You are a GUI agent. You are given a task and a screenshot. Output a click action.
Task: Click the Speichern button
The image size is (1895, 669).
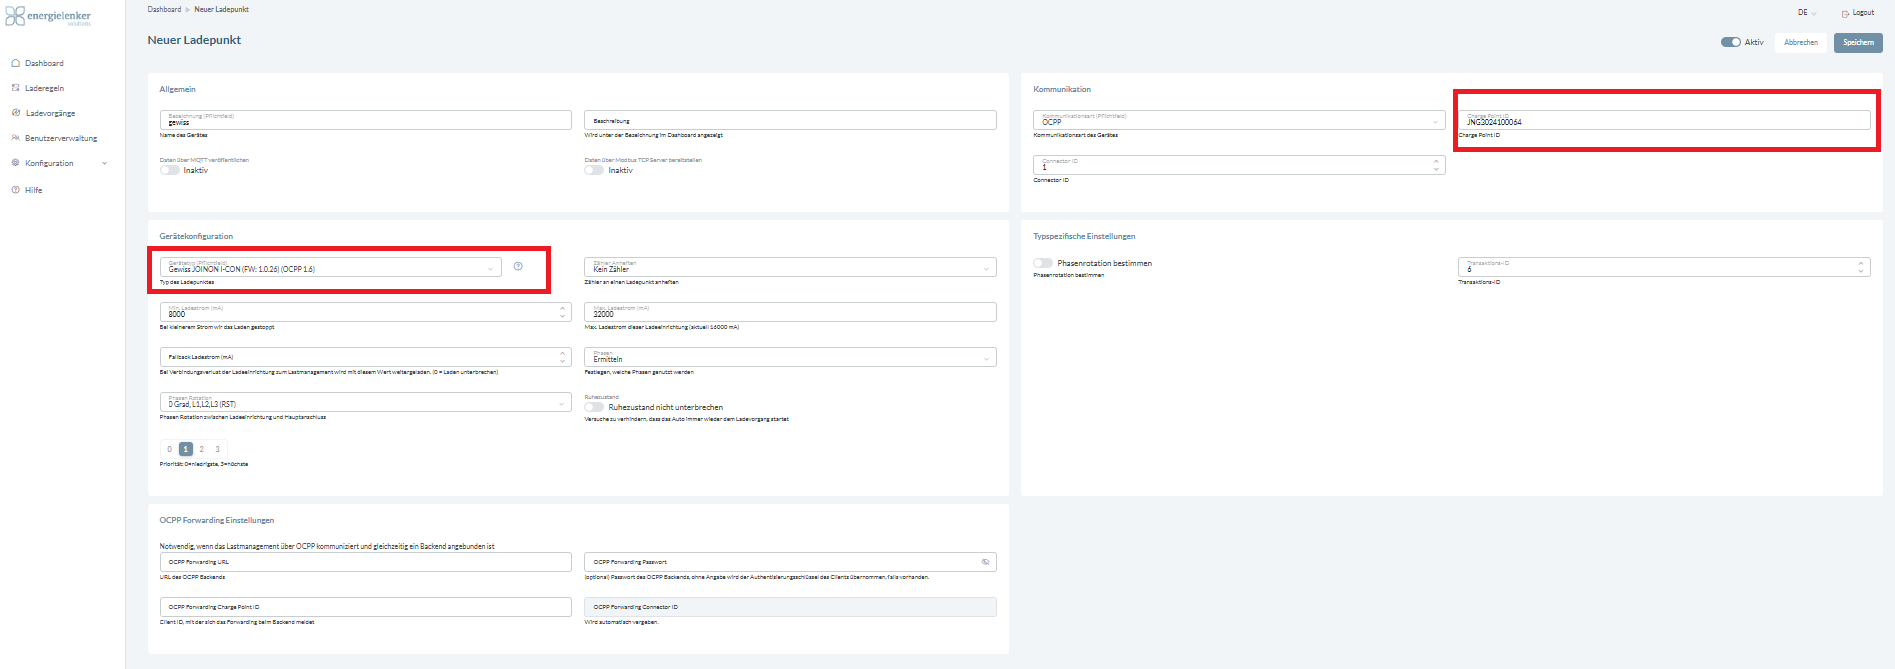tap(1858, 42)
